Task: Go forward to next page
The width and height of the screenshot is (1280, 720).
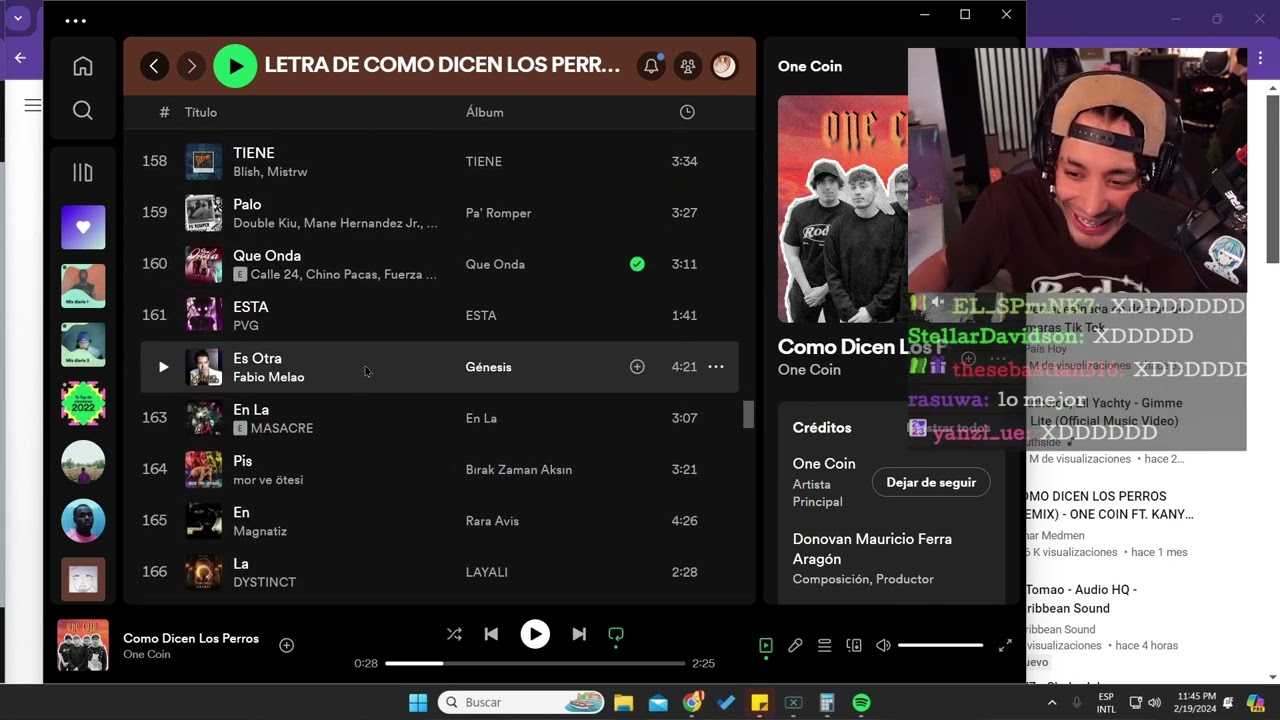Action: (x=191, y=66)
